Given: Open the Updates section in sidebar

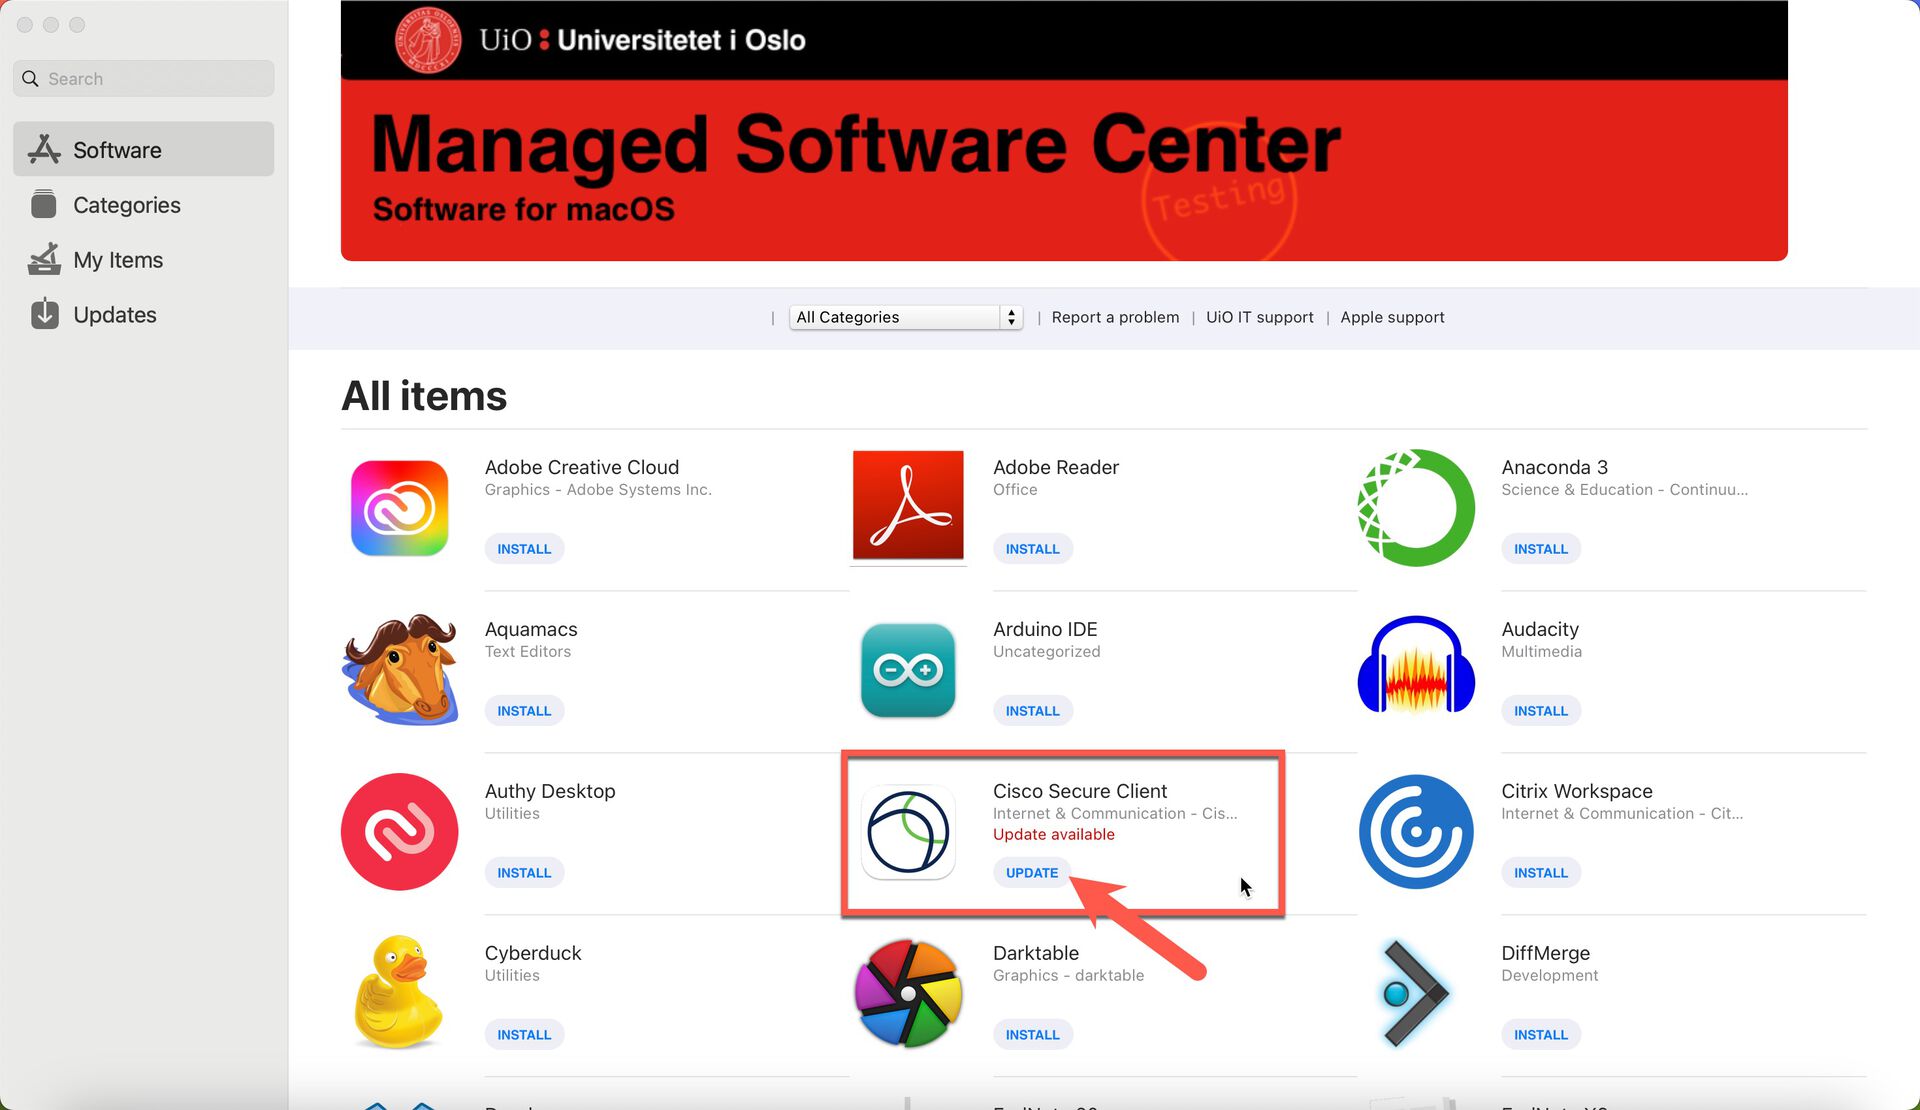Looking at the screenshot, I should click(x=143, y=315).
